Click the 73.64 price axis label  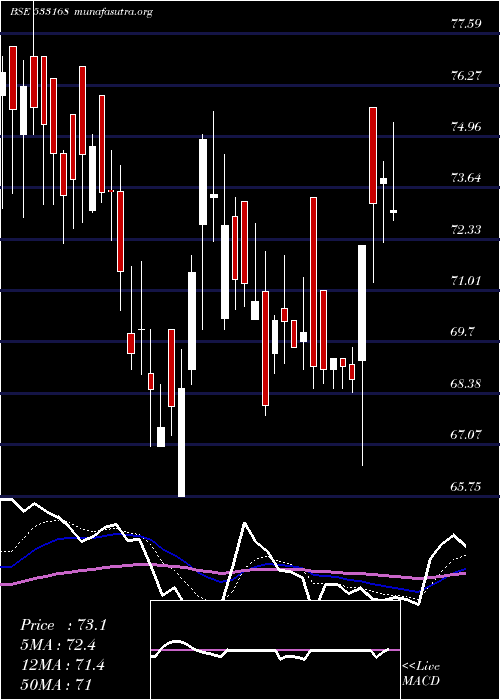click(x=467, y=179)
